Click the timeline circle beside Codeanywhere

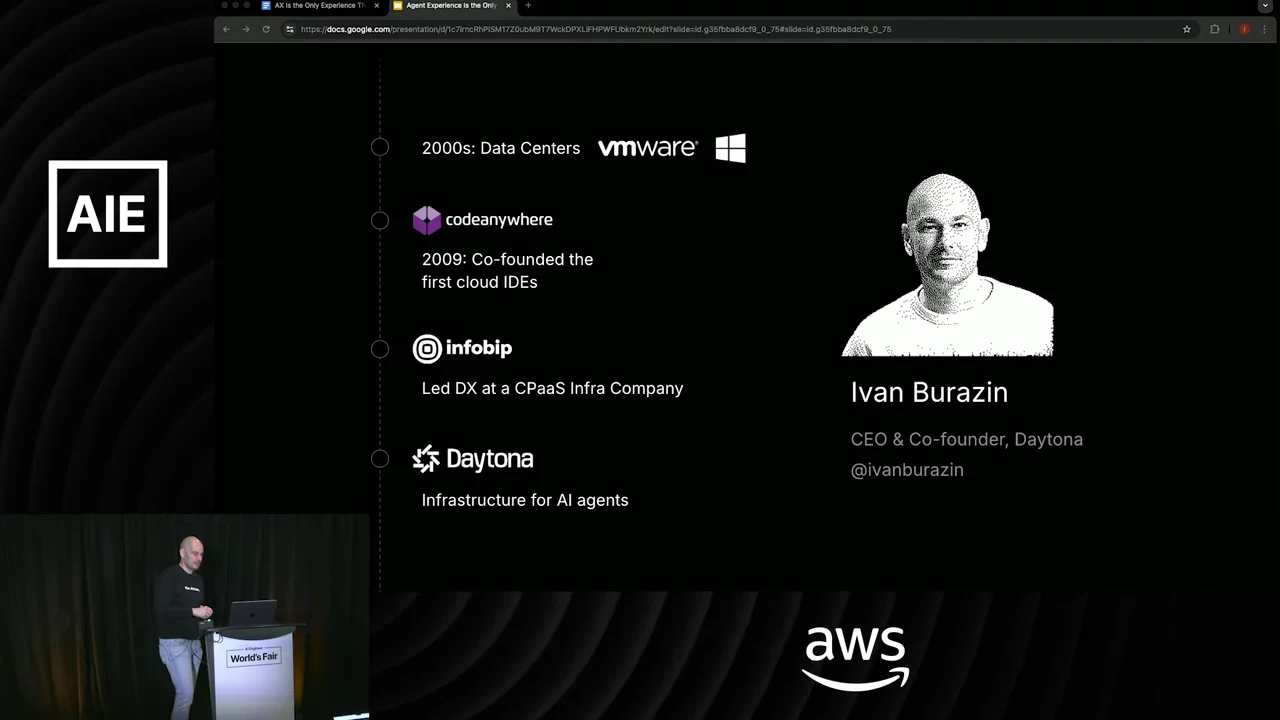coord(380,220)
